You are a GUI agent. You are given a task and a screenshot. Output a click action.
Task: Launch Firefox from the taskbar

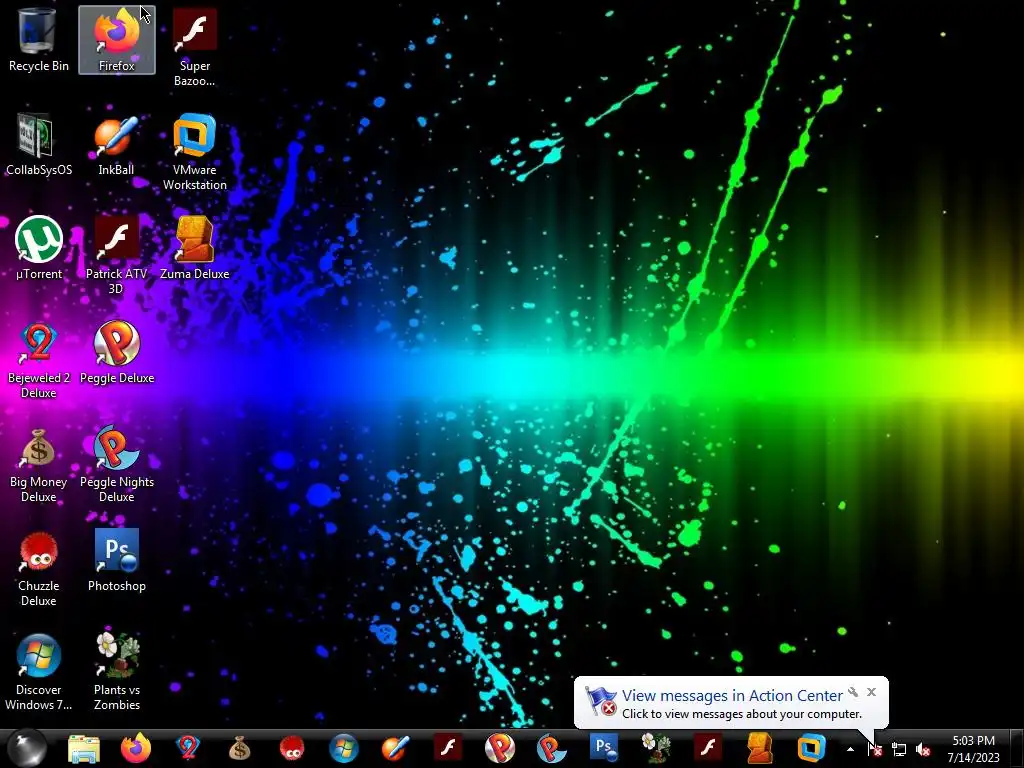tap(136, 748)
